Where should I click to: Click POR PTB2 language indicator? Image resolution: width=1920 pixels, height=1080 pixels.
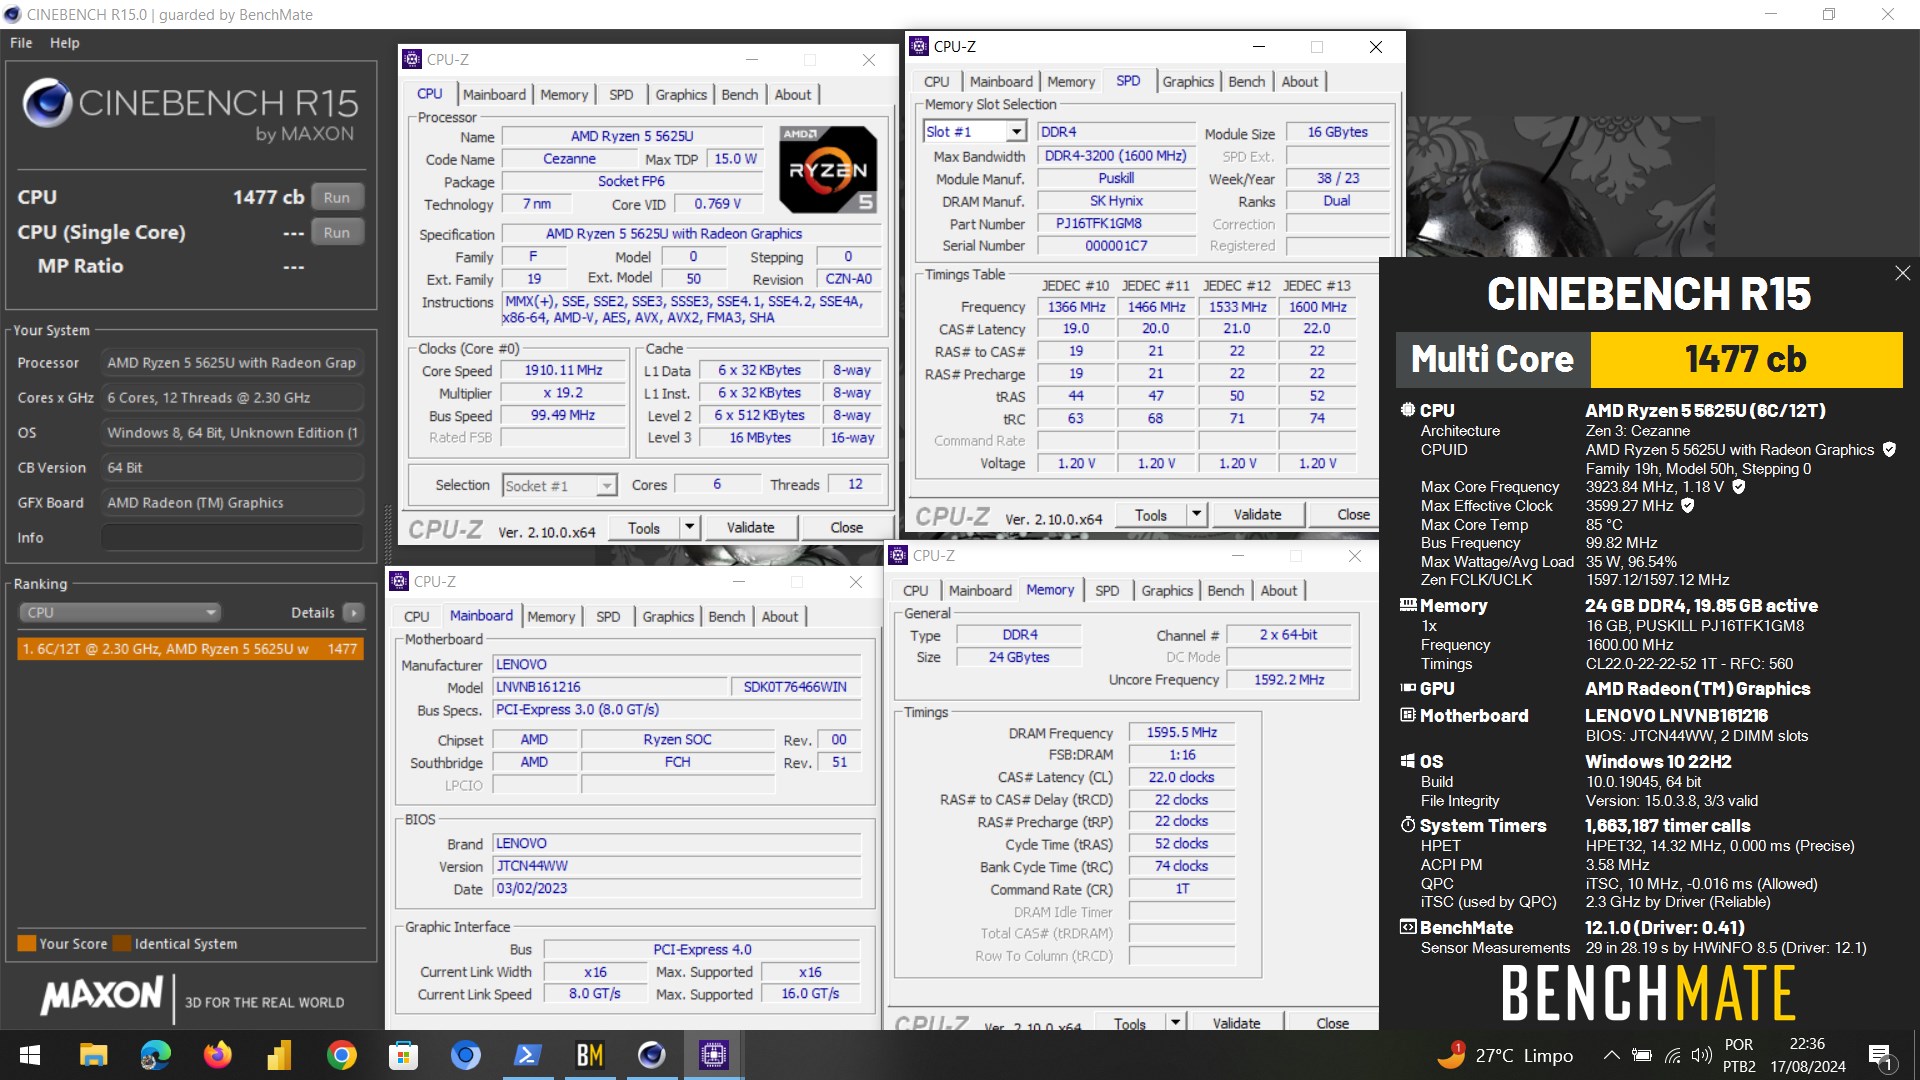pos(1739,1055)
